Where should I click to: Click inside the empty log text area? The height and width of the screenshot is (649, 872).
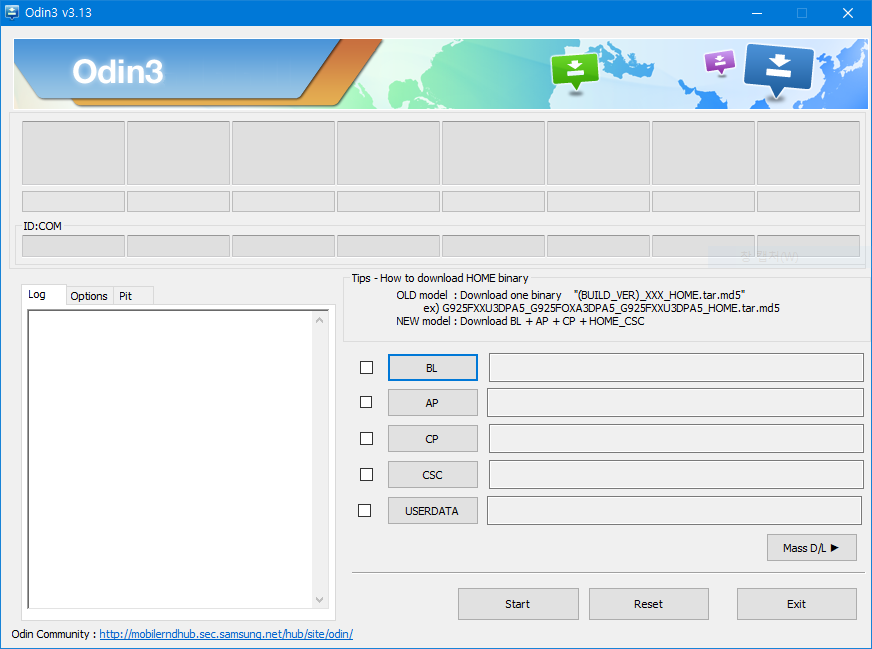click(x=170, y=459)
